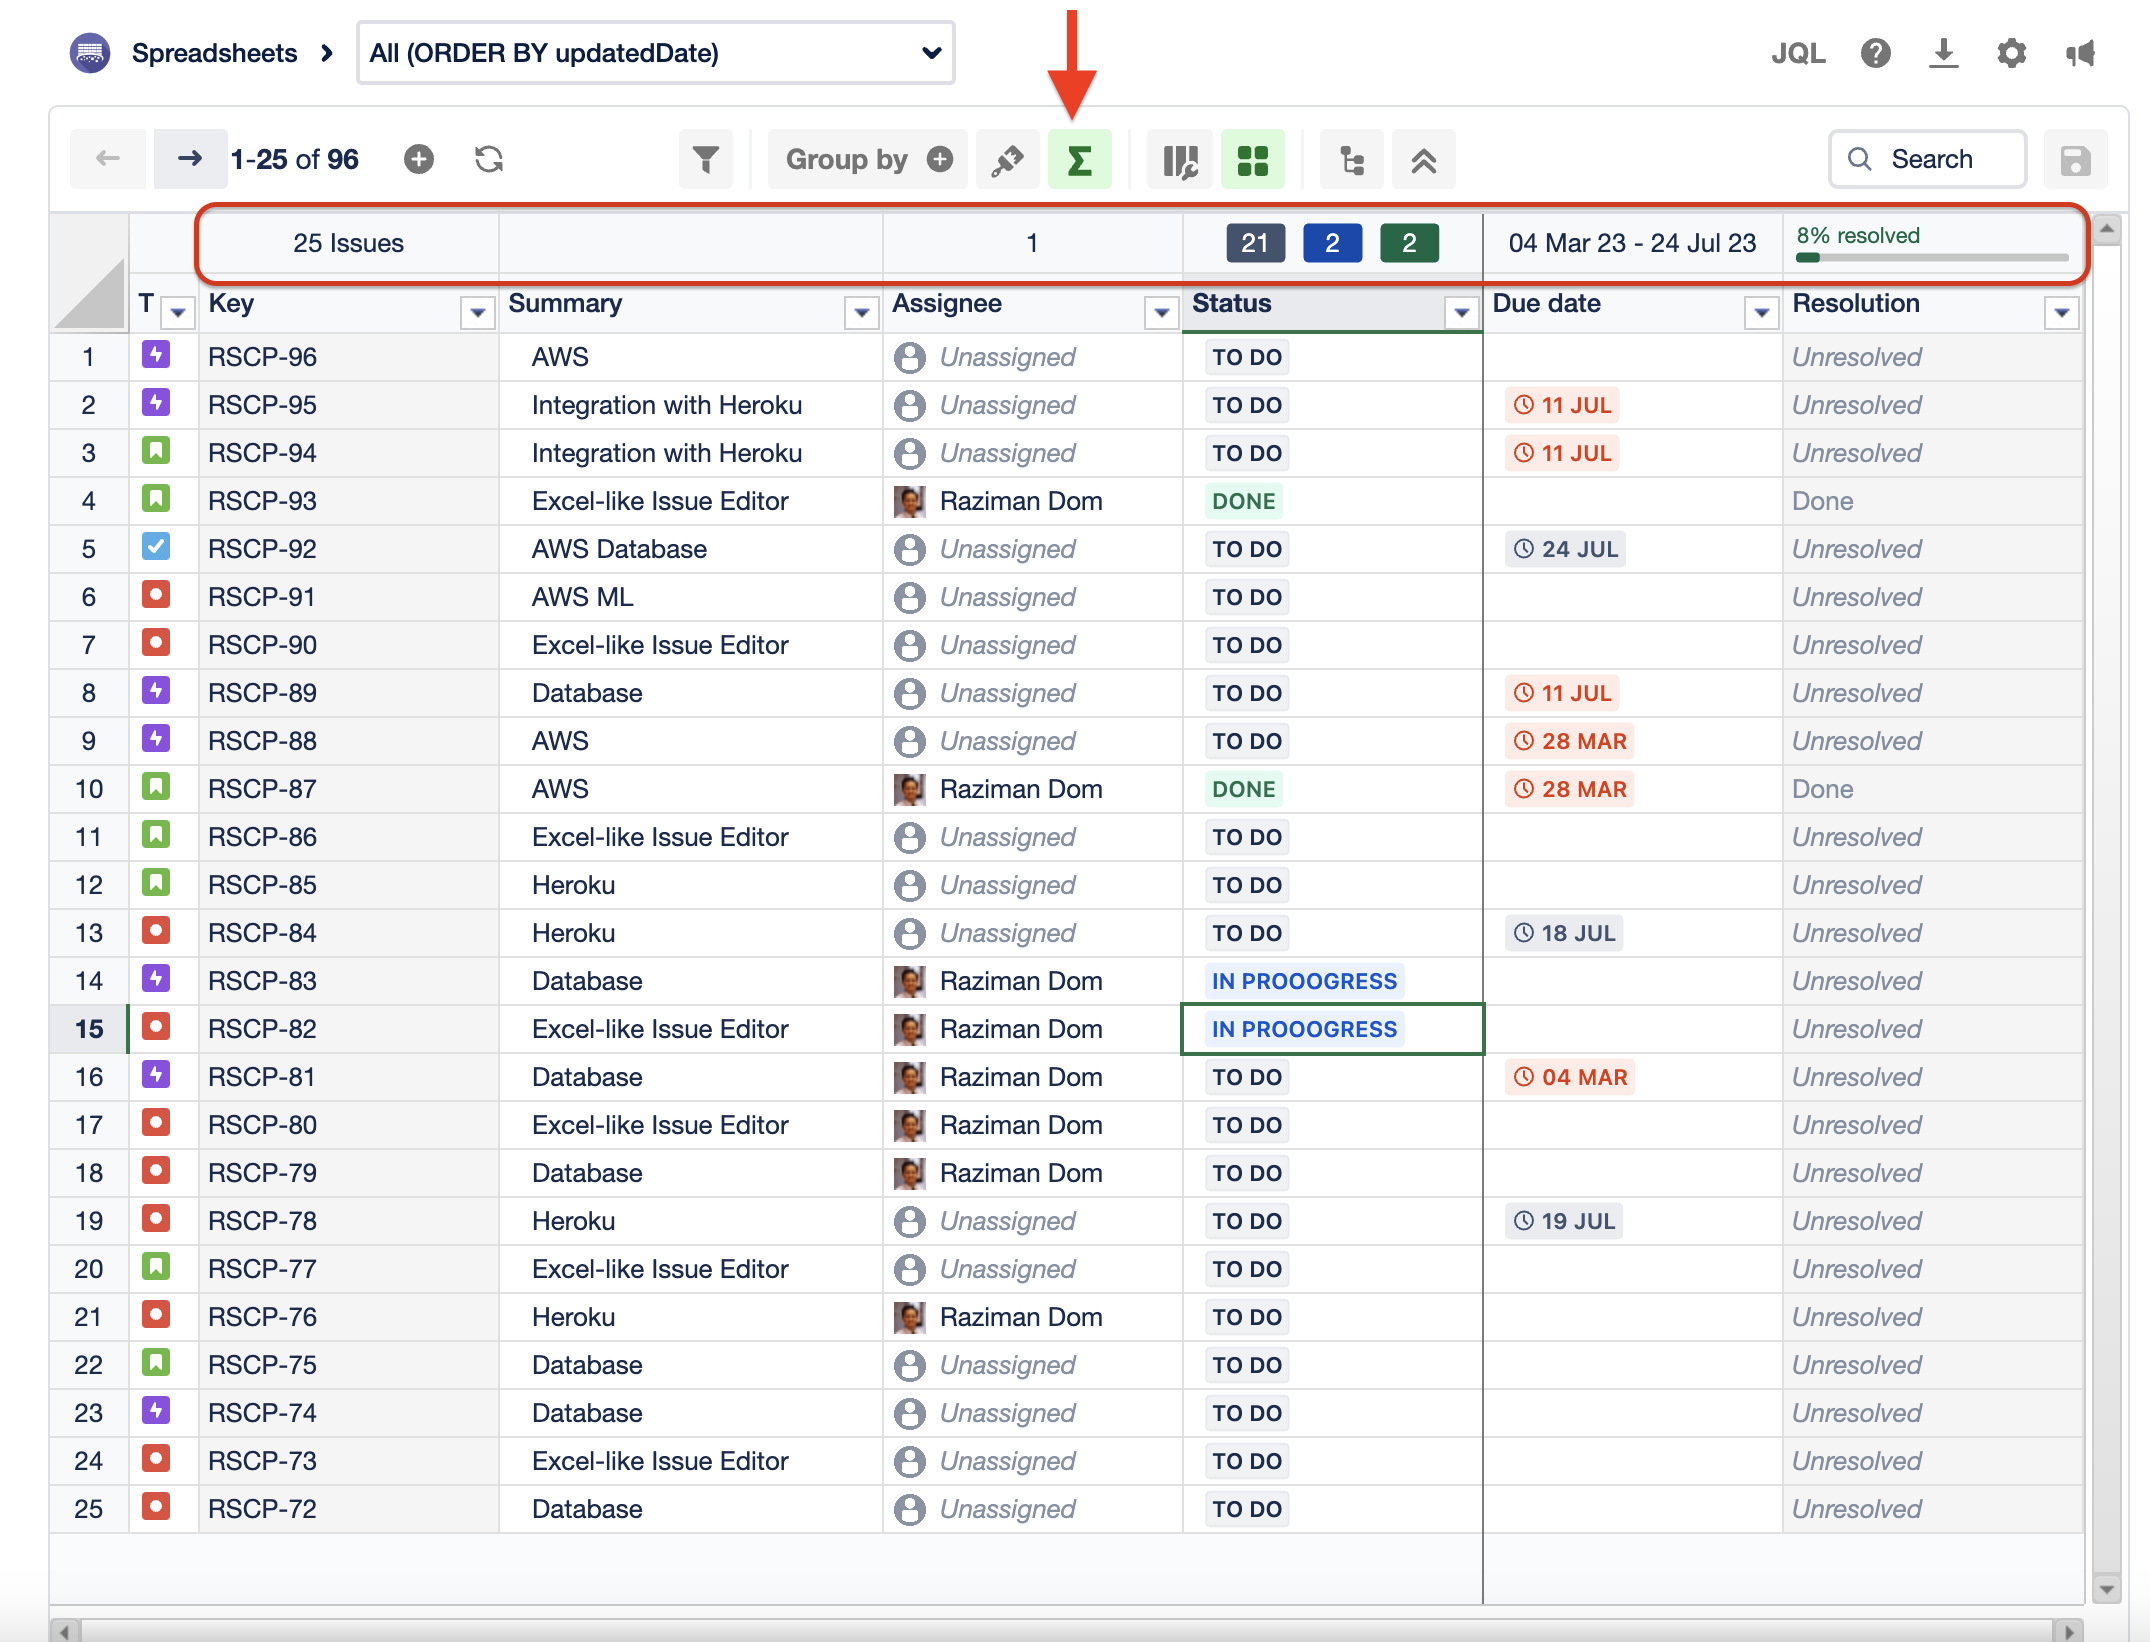2150x1642 pixels.
Task: Expand the Assignee column filter arrow
Action: [1161, 313]
